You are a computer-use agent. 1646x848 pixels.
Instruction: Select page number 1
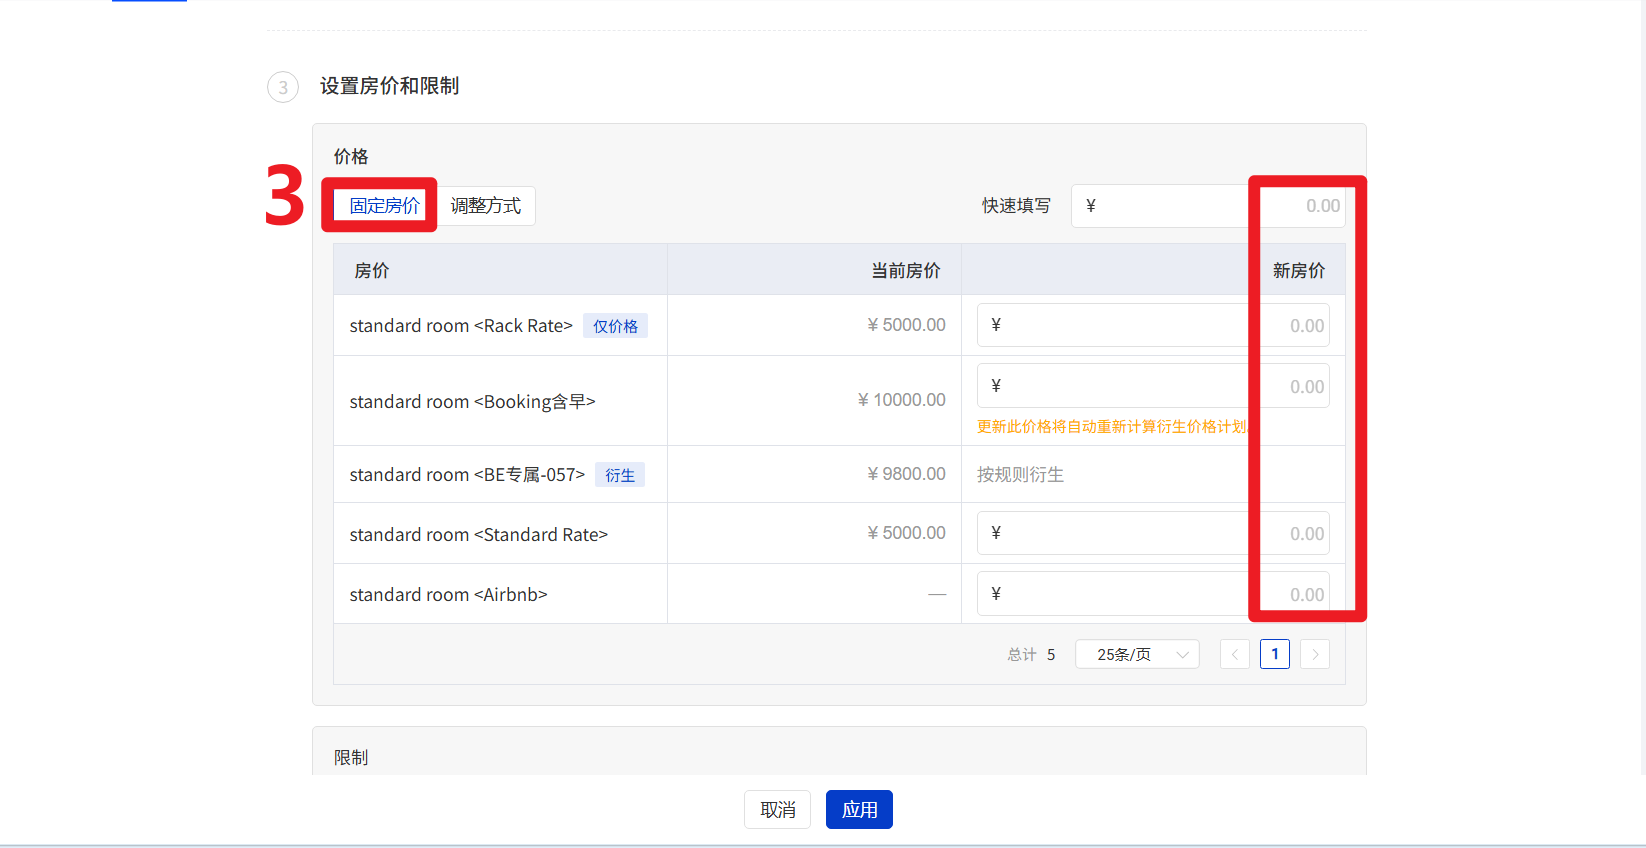coord(1275,654)
